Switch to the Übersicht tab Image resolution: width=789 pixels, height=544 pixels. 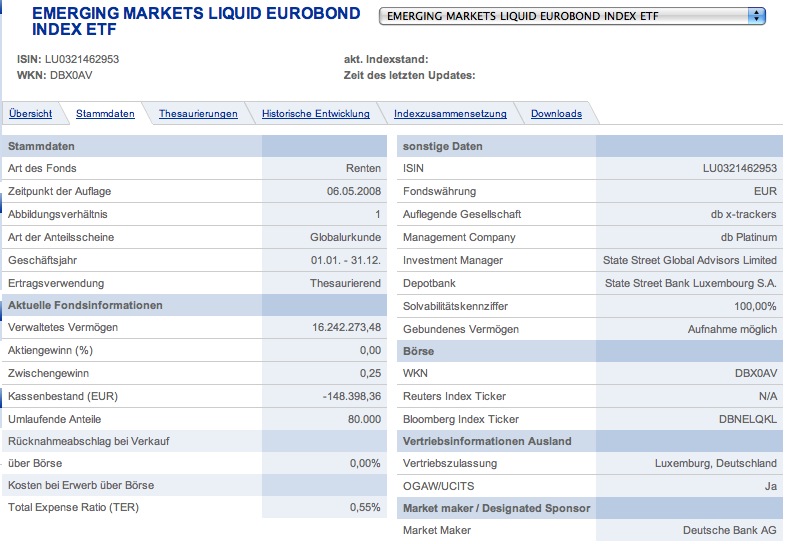click(x=30, y=114)
